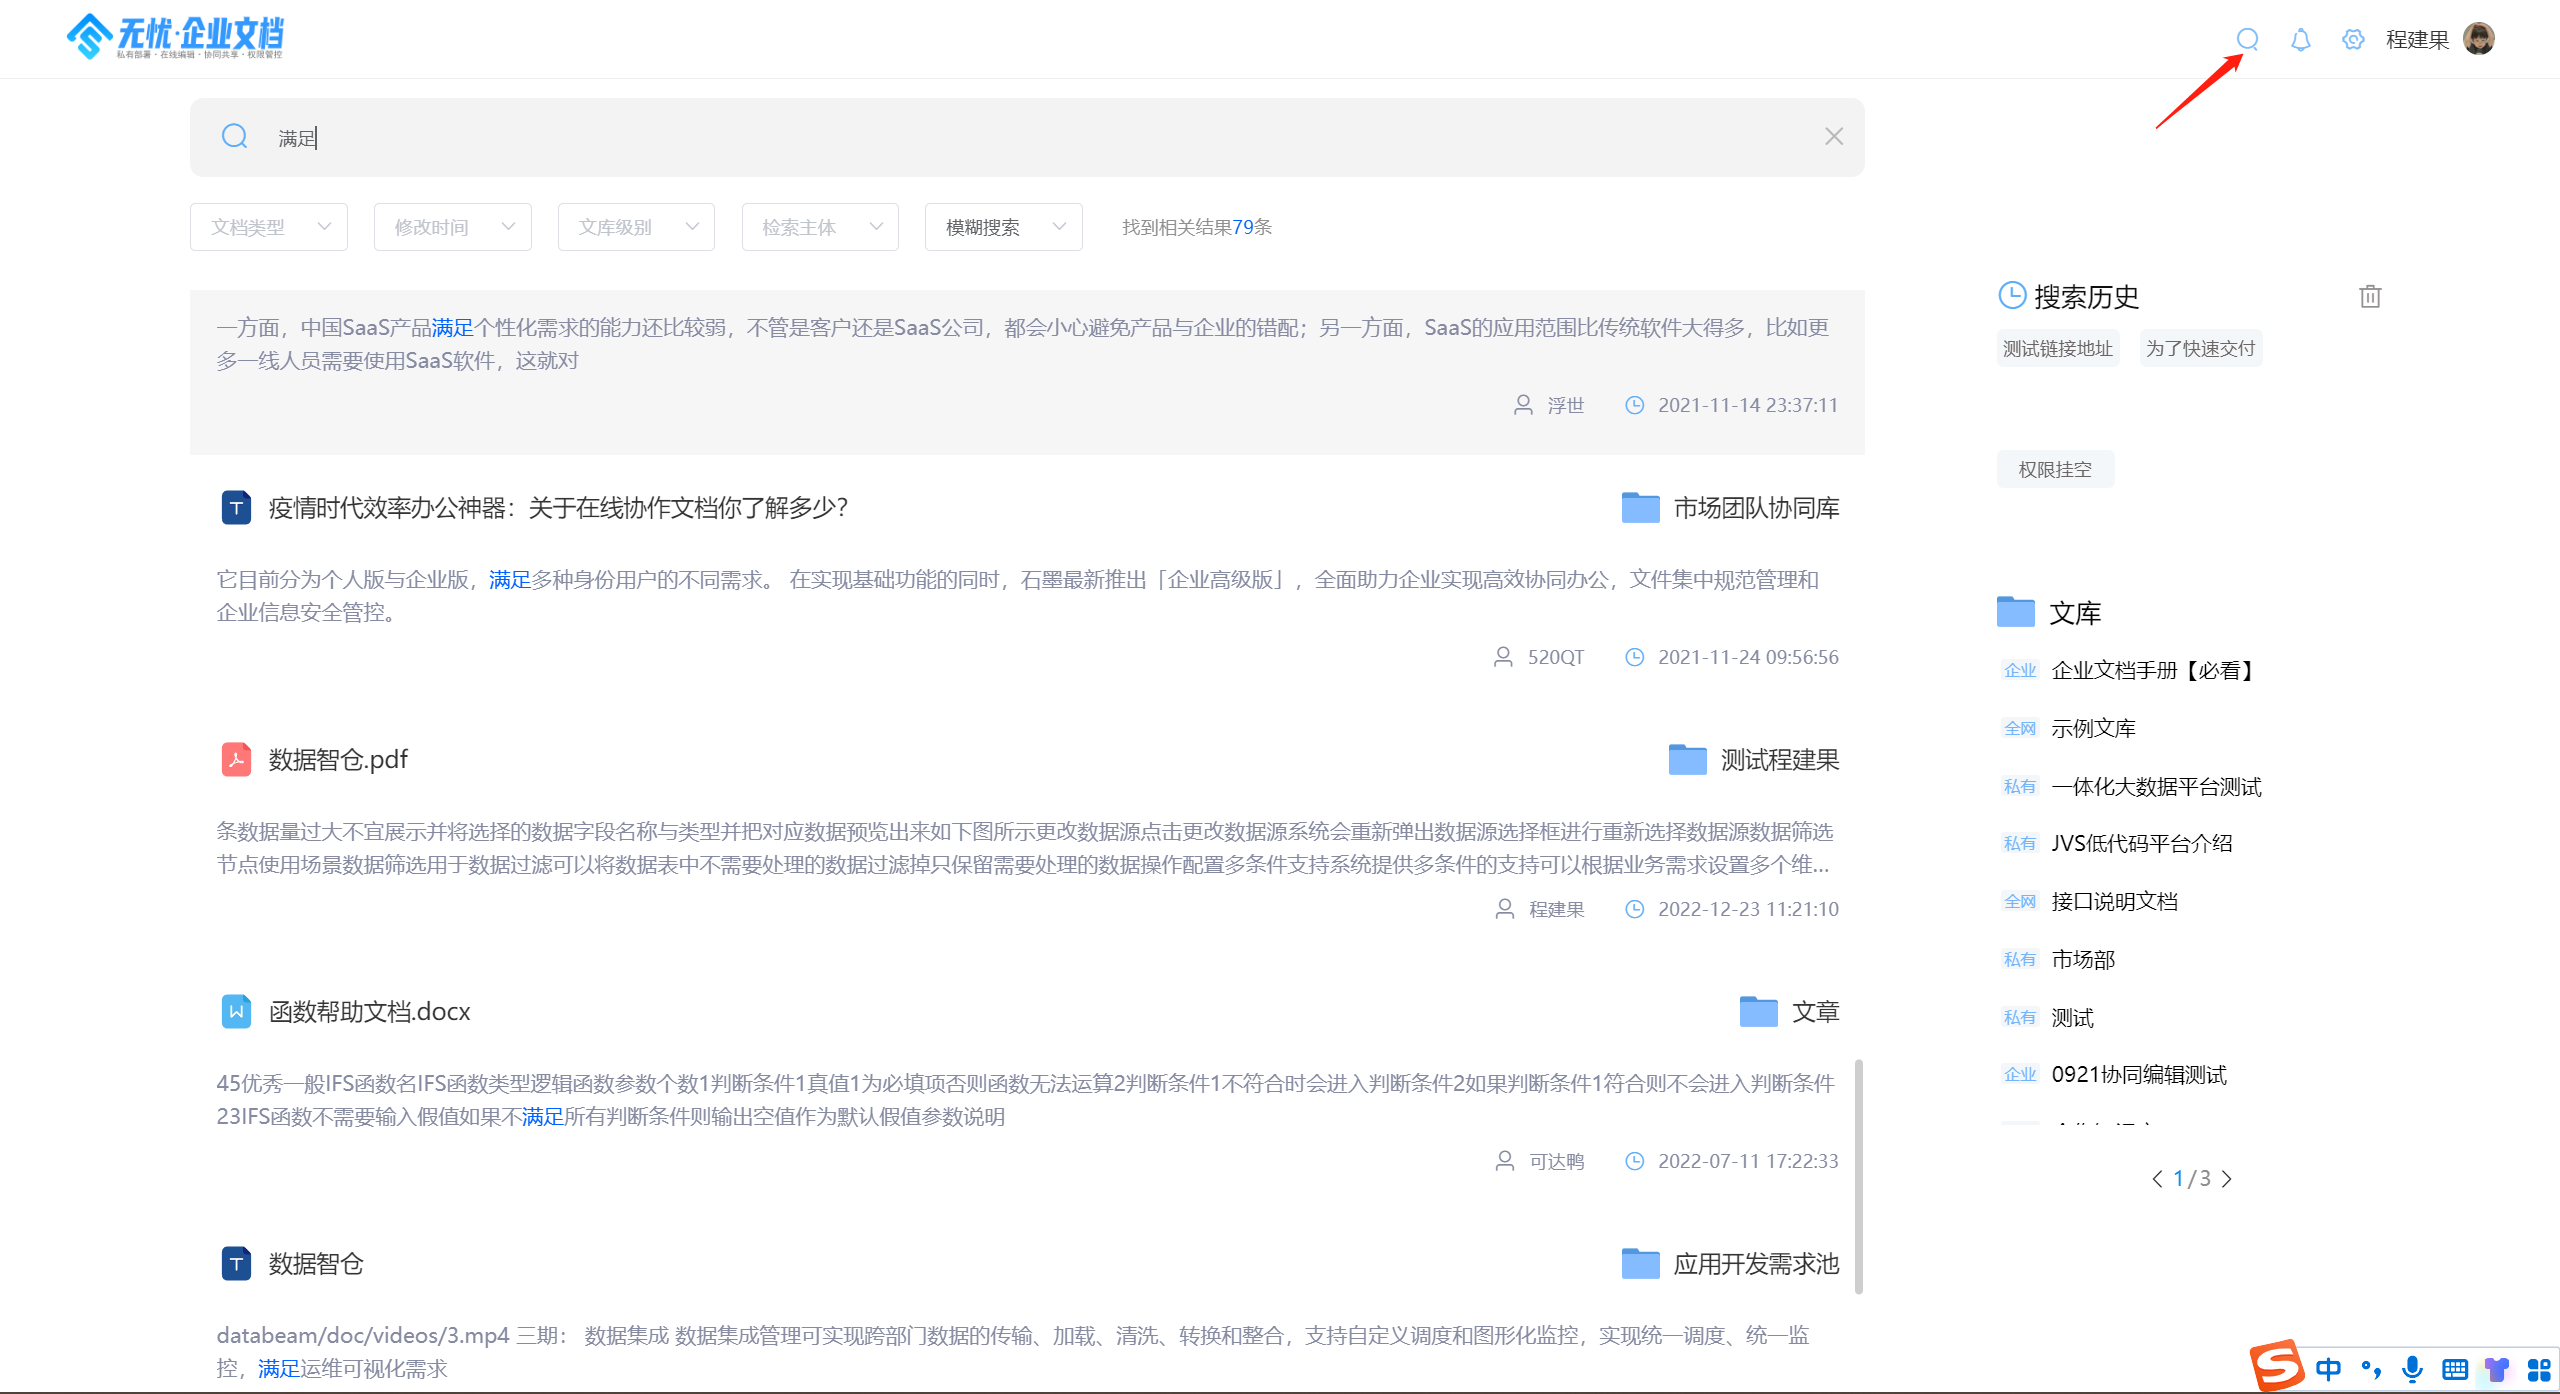Open the 文章 library link
2560x1394 pixels.
pyautogui.click(x=1815, y=1012)
